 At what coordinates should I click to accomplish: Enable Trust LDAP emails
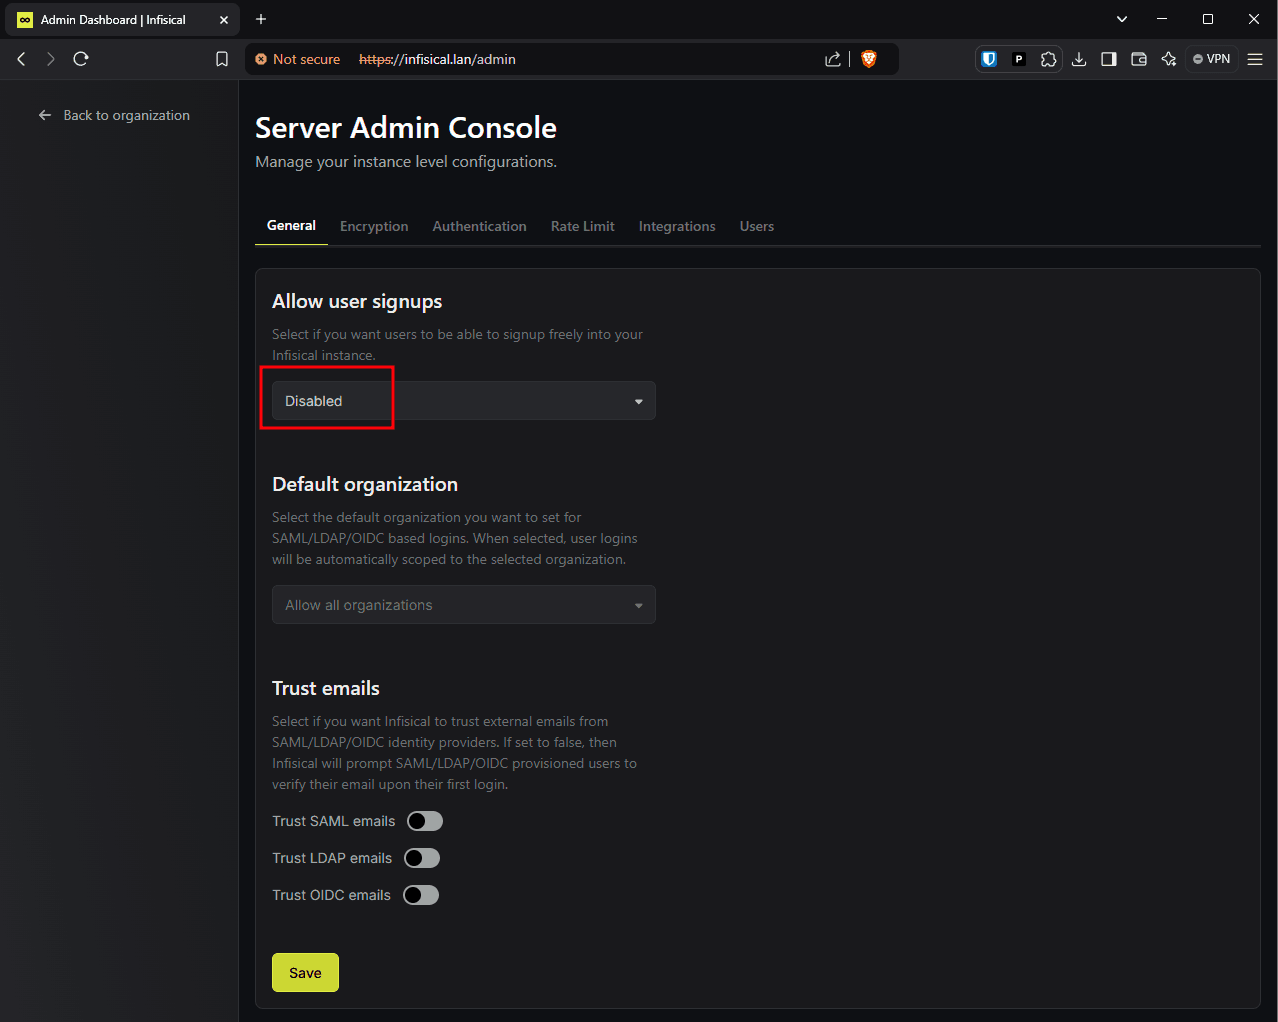coord(421,857)
